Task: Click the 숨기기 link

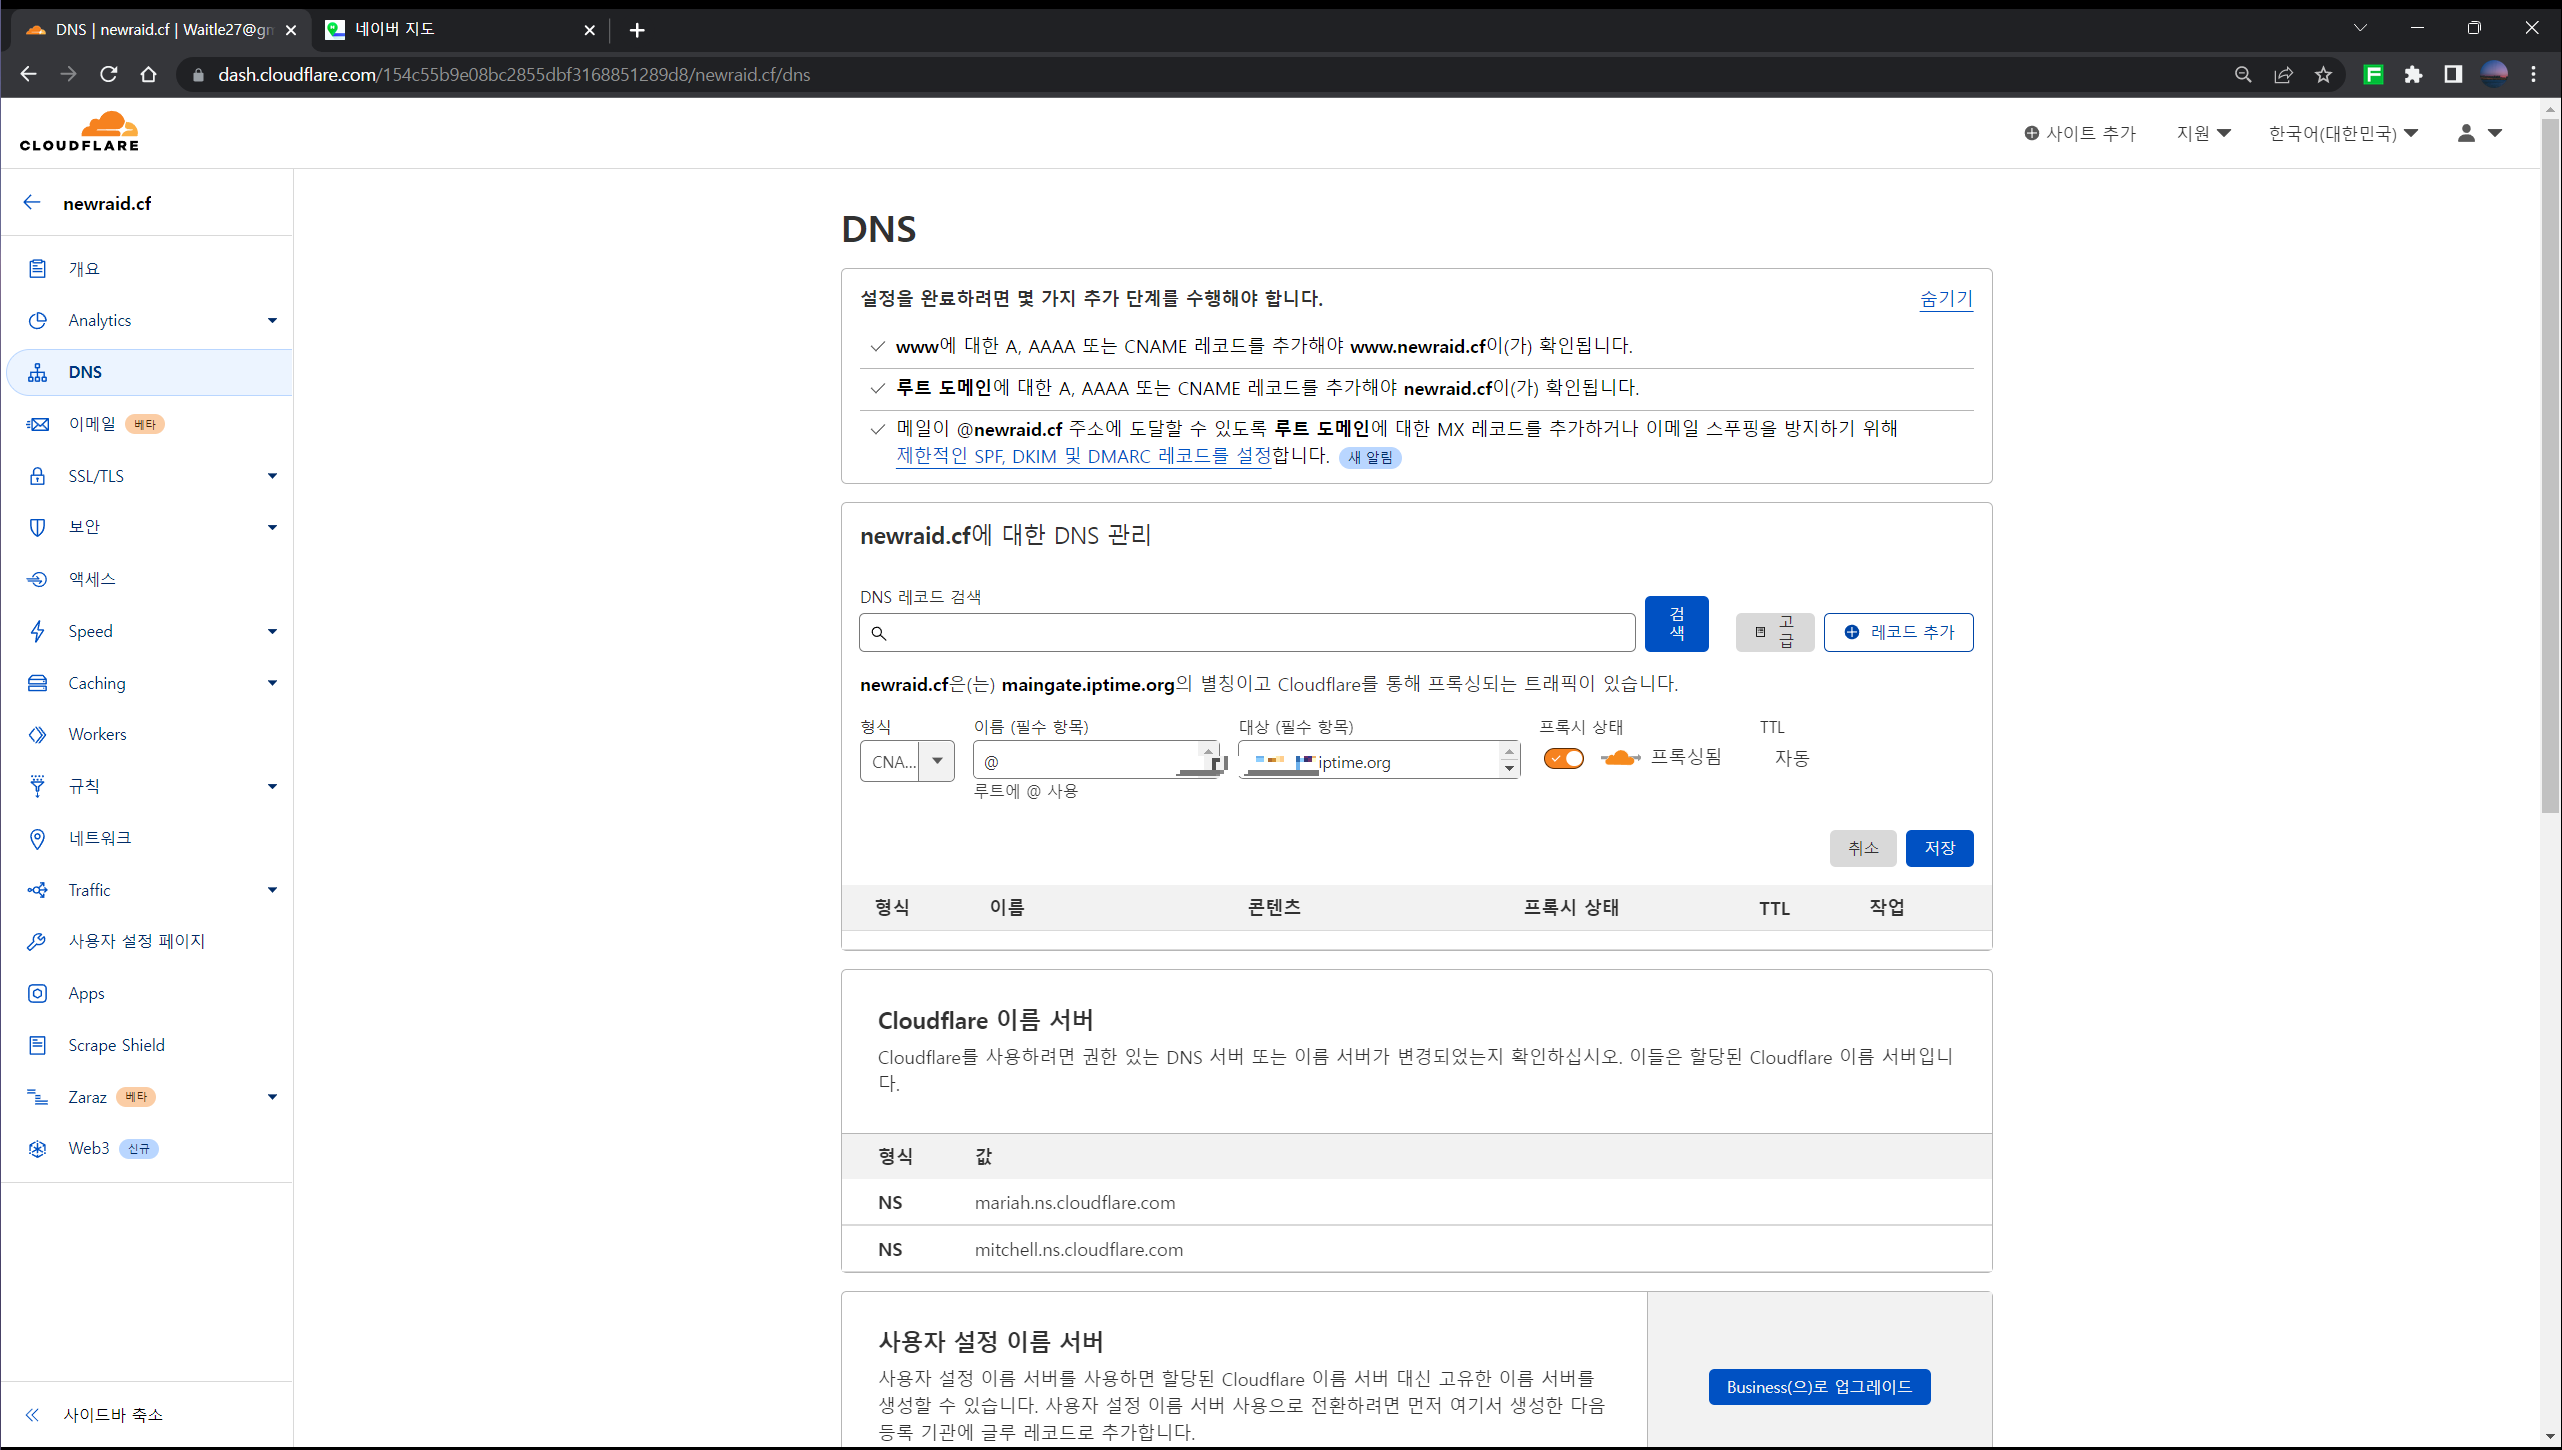Action: (1945, 298)
